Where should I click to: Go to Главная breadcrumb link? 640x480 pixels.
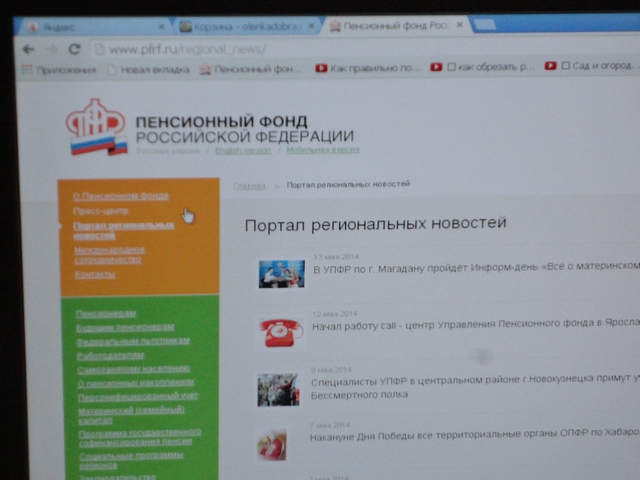click(x=249, y=186)
